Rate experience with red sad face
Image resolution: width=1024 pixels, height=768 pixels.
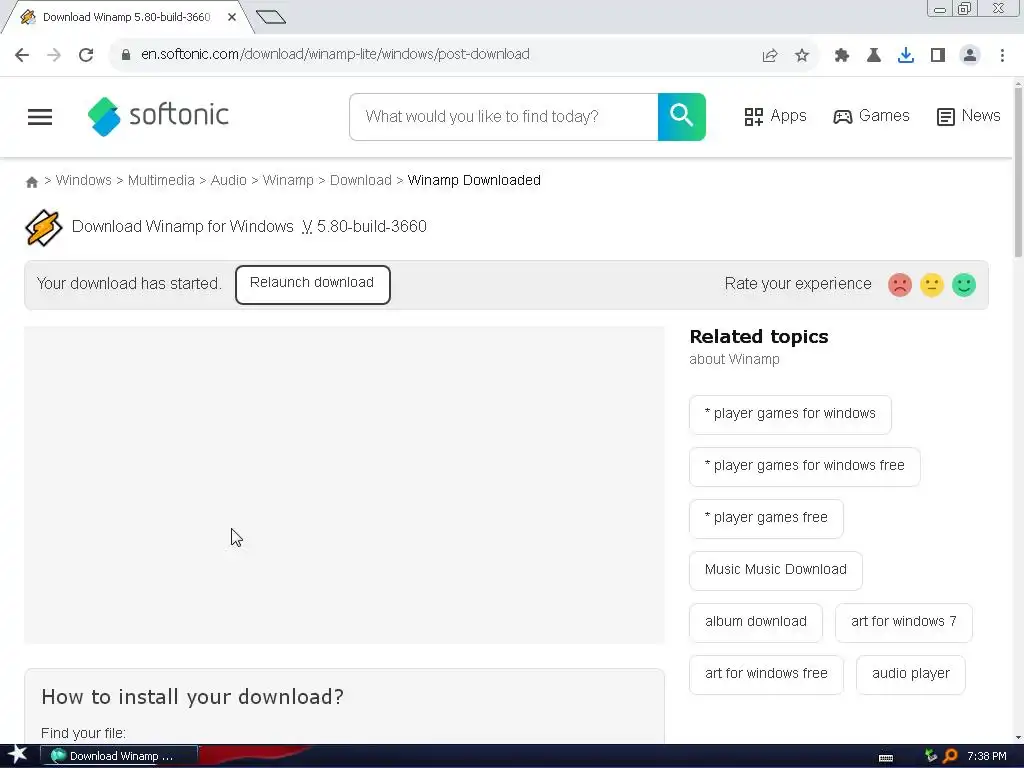tap(899, 285)
